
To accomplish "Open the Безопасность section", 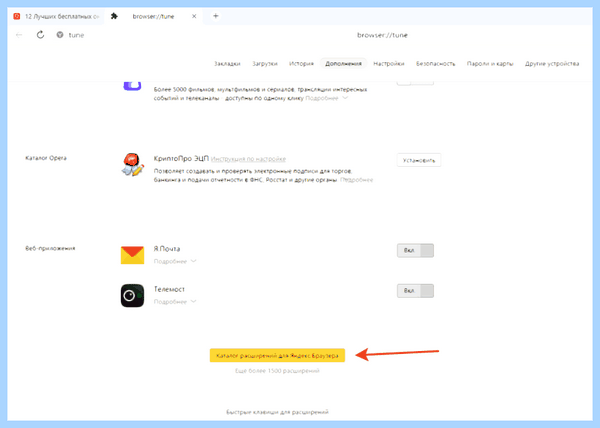I will coord(435,63).
